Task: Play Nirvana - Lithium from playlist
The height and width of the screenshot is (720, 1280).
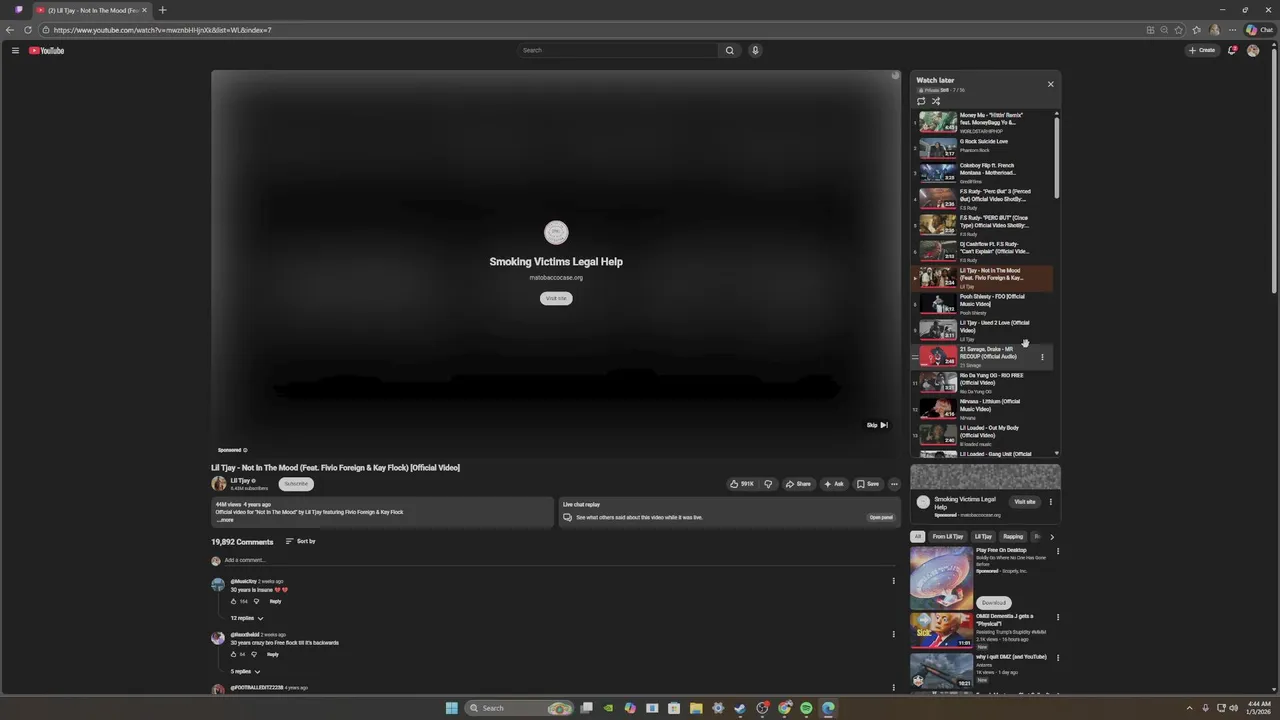Action: 982,409
